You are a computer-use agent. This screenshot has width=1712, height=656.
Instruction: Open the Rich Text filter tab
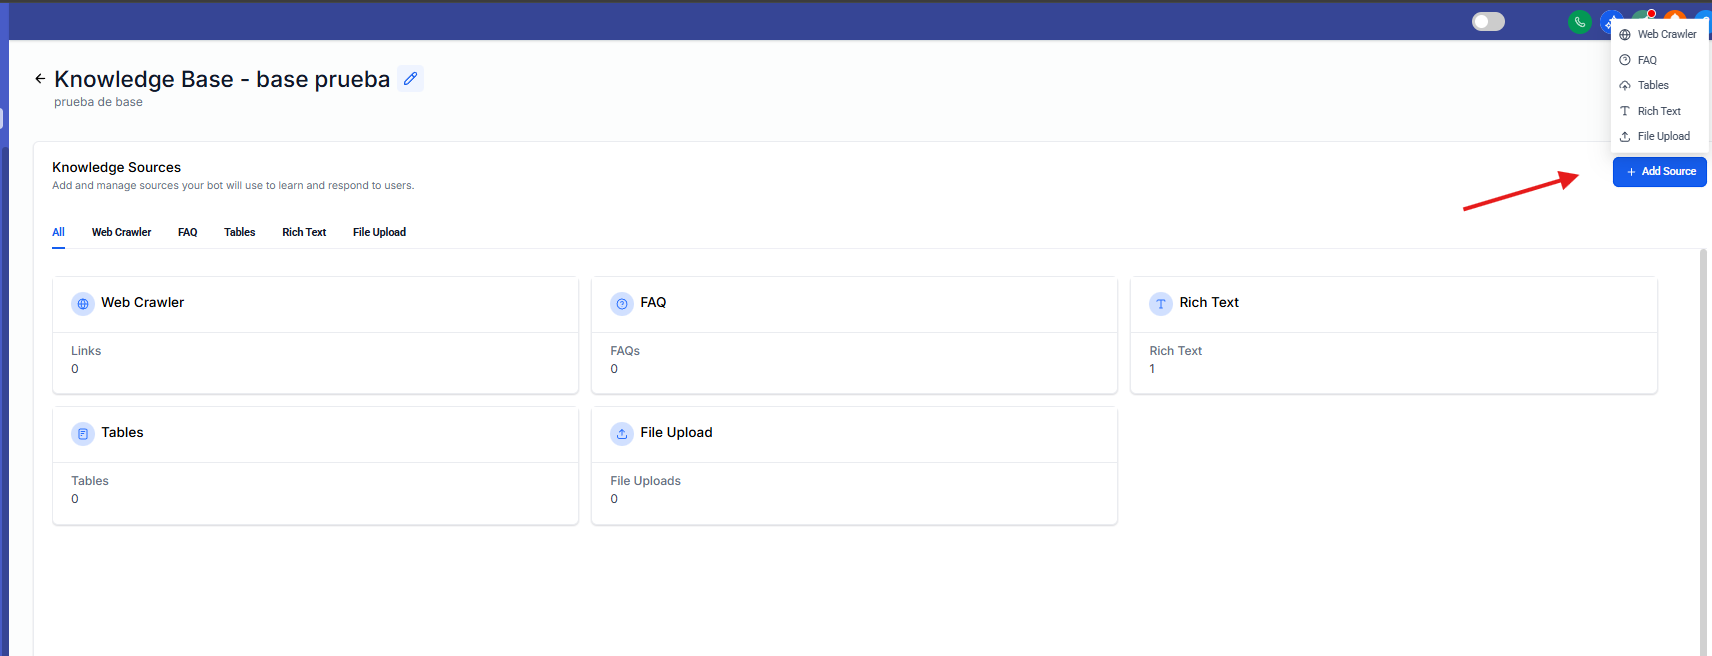(304, 232)
